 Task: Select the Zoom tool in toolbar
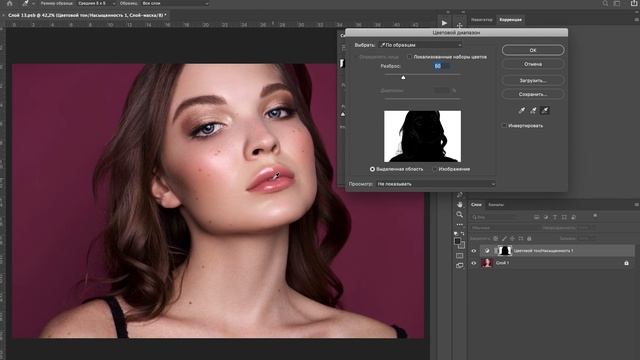[x=460, y=214]
